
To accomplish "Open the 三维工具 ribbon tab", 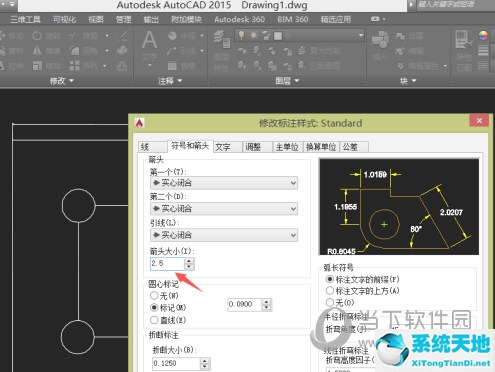I will pos(25,19).
